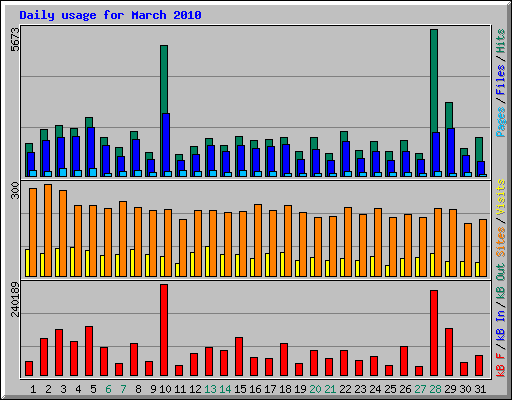
Task: Select the blue Files bar for day 29
Action: (x=451, y=152)
